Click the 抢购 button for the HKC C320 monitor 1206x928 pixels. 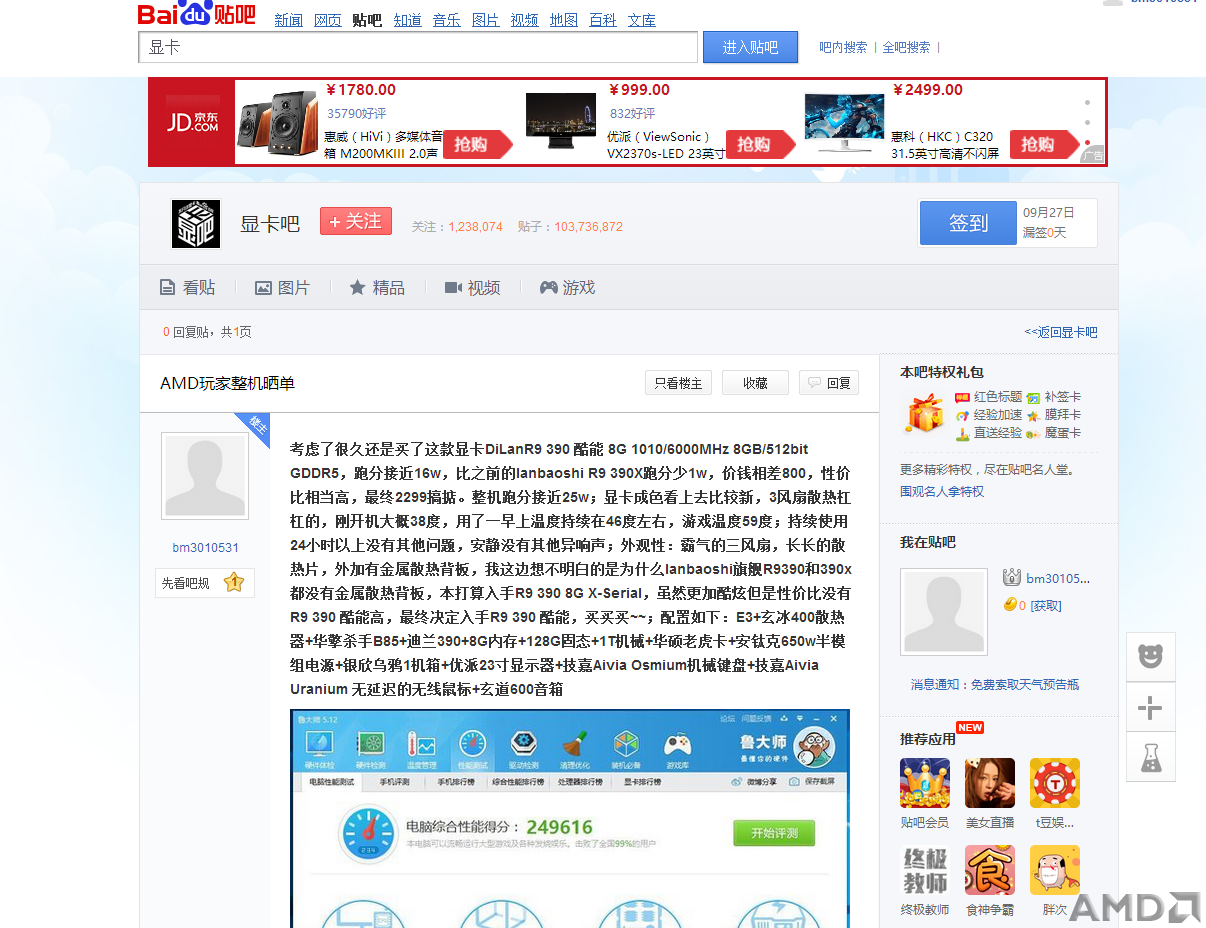pyautogui.click(x=1043, y=145)
